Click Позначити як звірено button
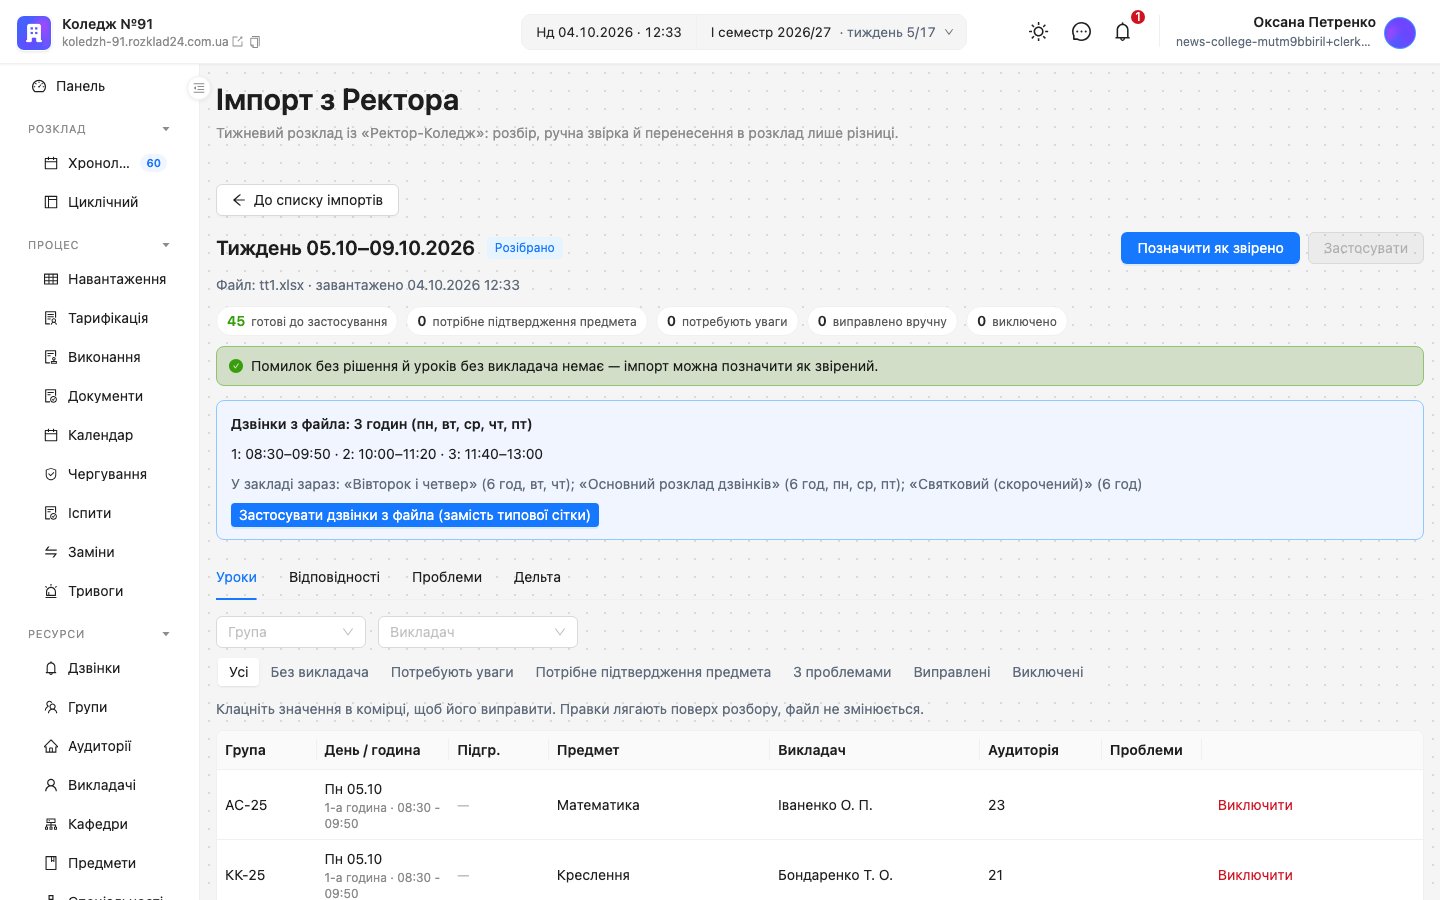This screenshot has height=900, width=1440. 1210,248
